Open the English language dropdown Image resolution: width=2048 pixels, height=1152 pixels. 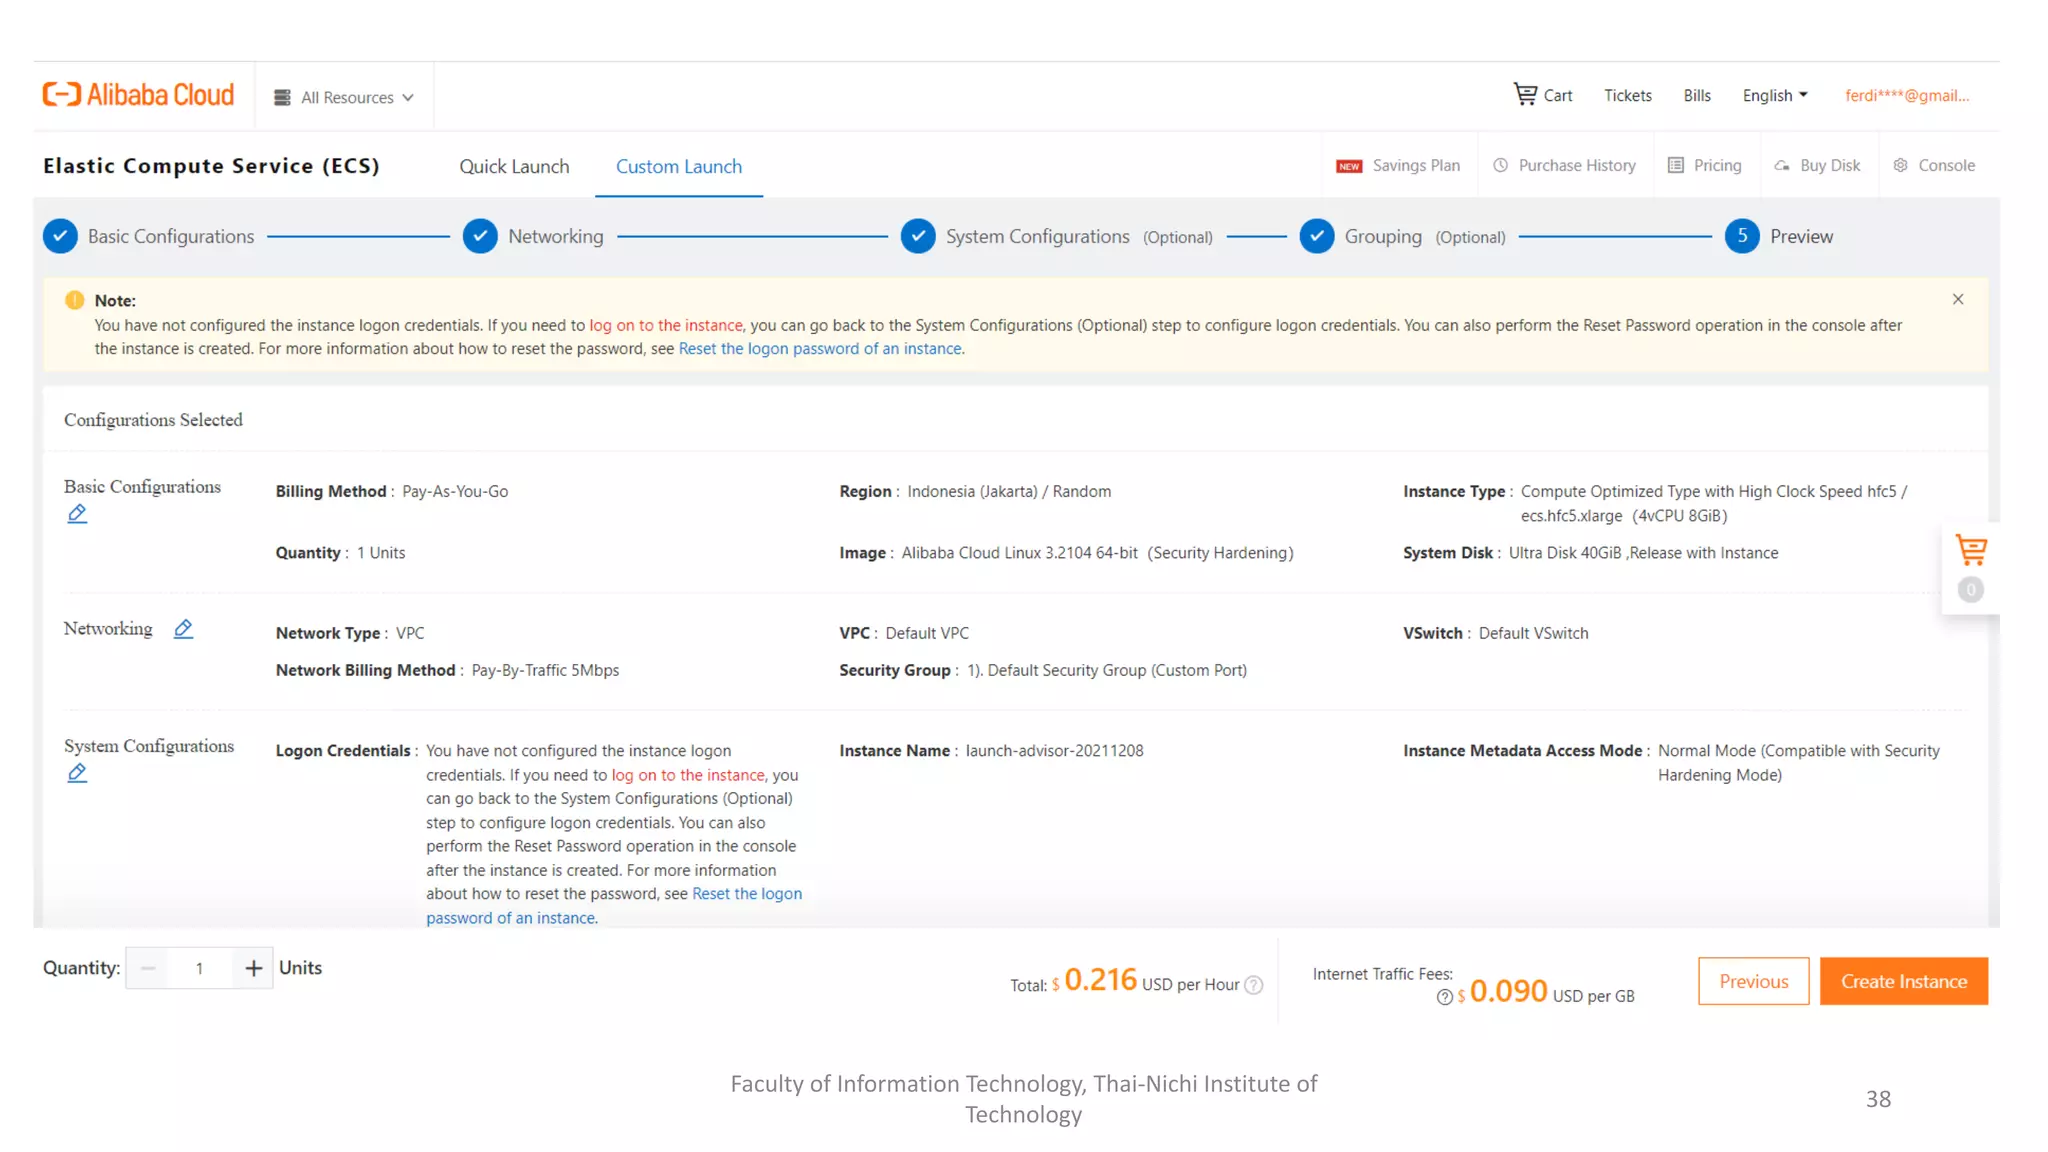pyautogui.click(x=1775, y=96)
